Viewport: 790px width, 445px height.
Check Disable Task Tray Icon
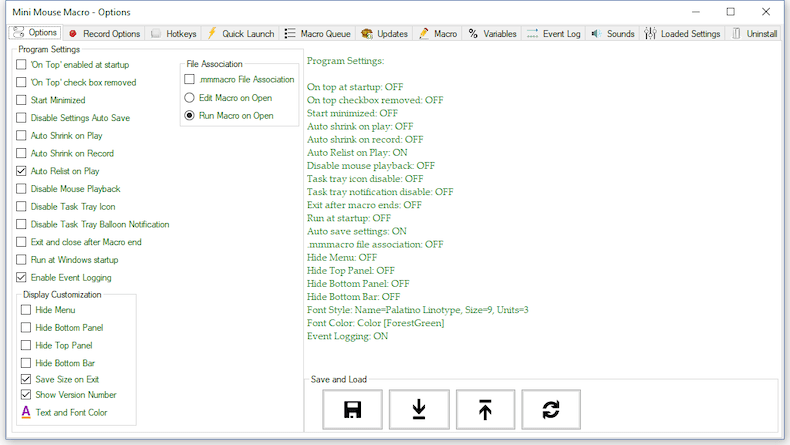21,206
